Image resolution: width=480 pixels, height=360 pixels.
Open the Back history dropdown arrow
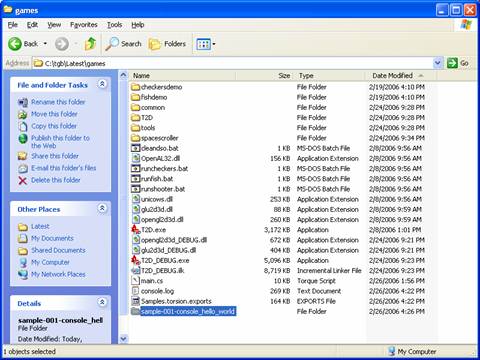point(45,44)
